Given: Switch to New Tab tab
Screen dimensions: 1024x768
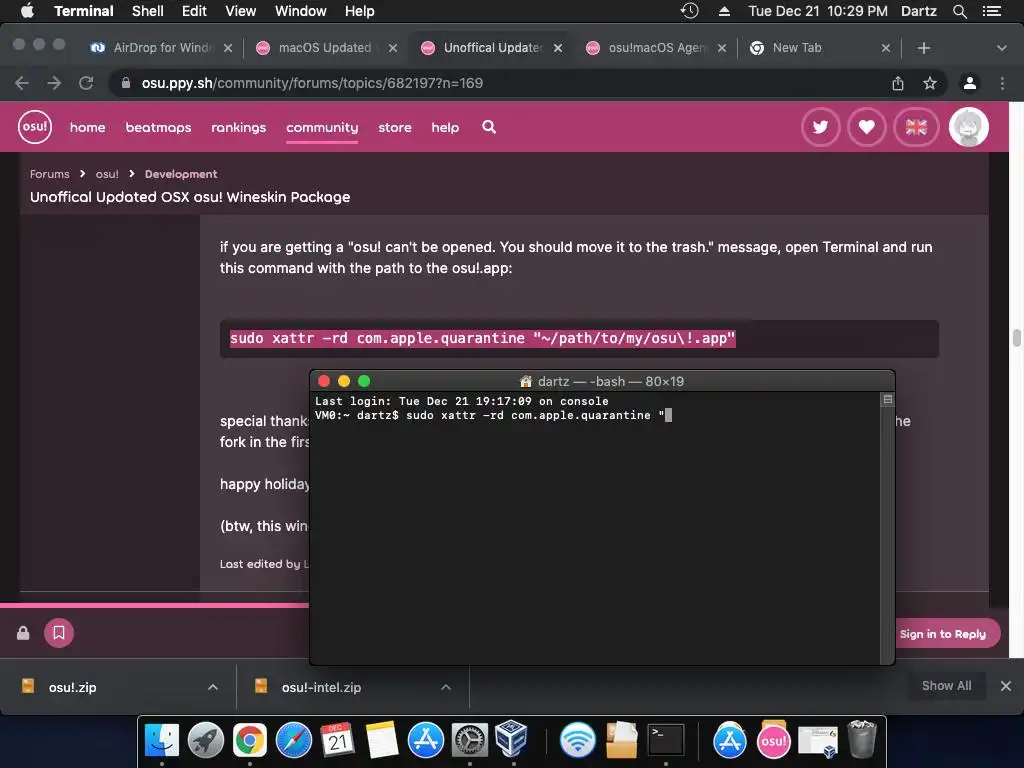Looking at the screenshot, I should coord(820,48).
